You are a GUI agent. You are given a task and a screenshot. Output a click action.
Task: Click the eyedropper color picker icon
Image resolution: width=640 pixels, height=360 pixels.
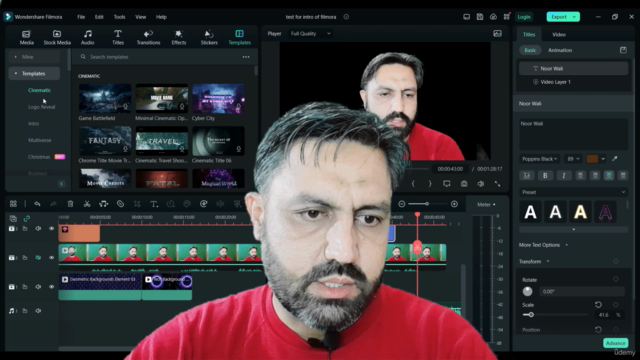(615, 159)
